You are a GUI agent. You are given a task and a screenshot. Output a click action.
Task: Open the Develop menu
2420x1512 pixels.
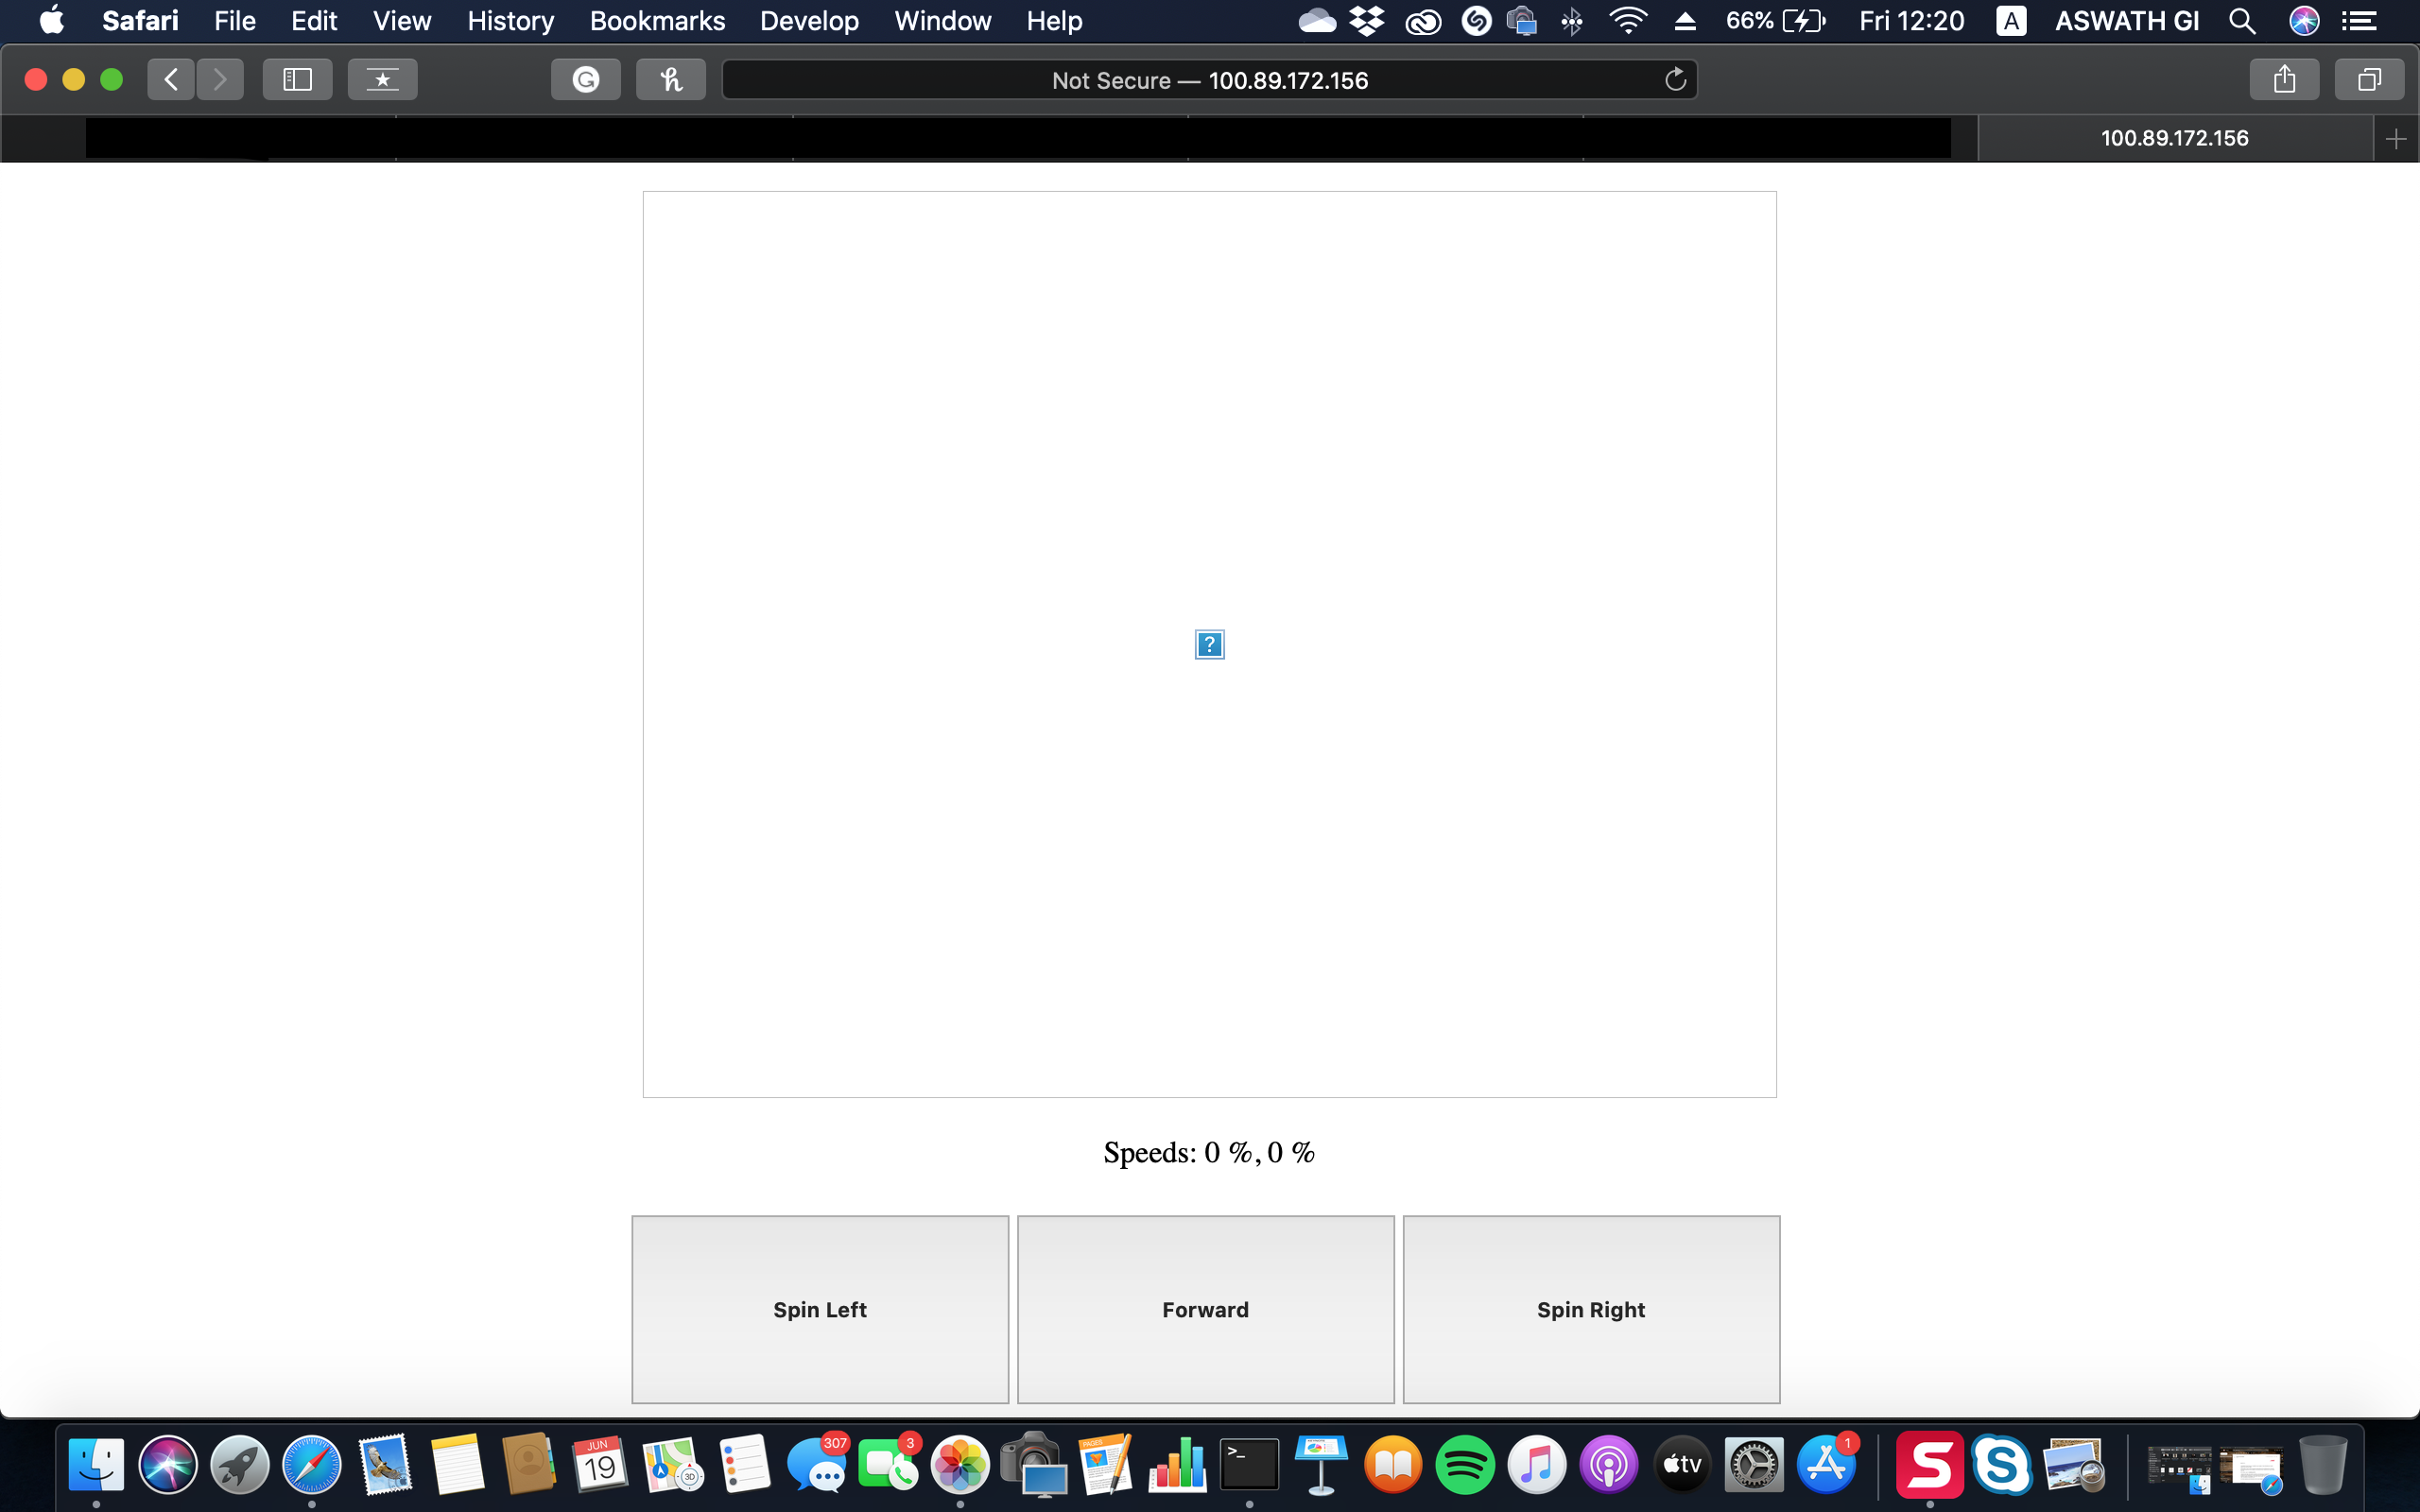click(808, 21)
